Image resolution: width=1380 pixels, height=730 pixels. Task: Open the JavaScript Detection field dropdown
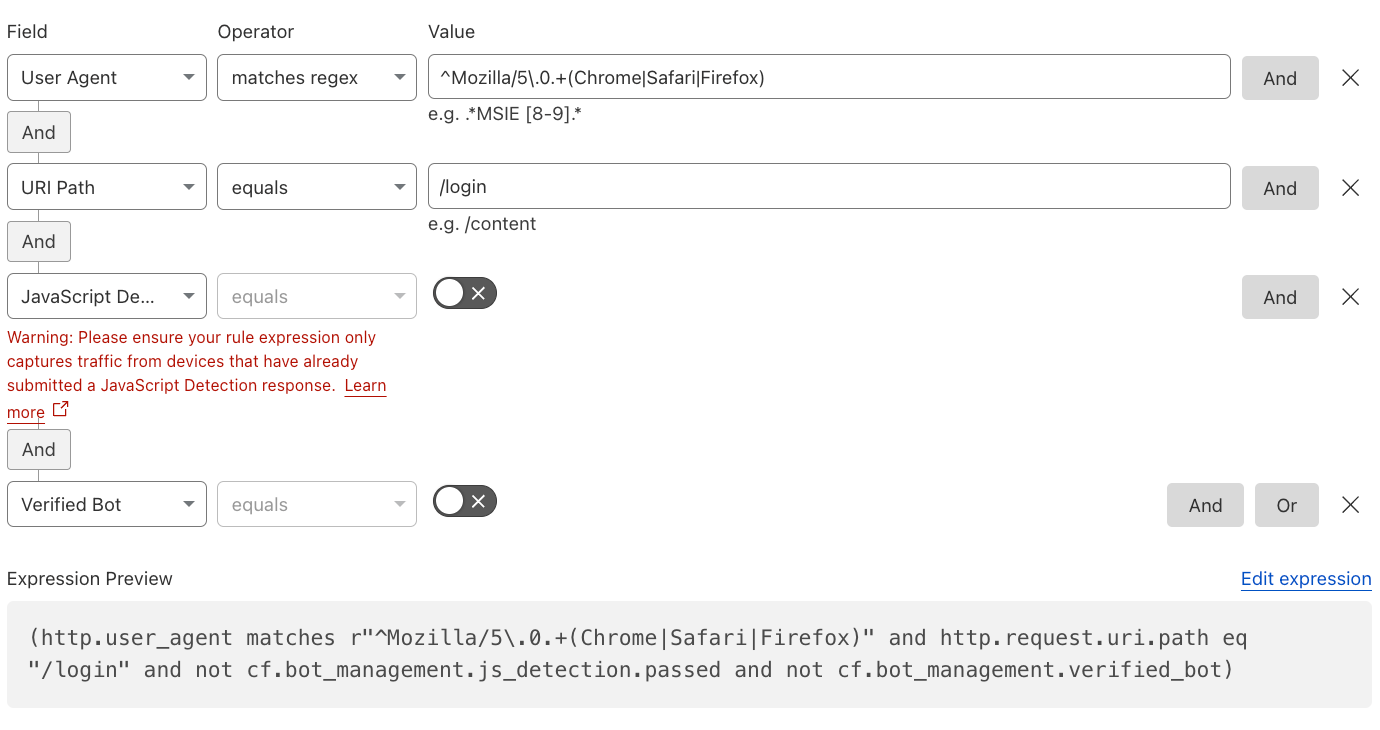click(107, 296)
